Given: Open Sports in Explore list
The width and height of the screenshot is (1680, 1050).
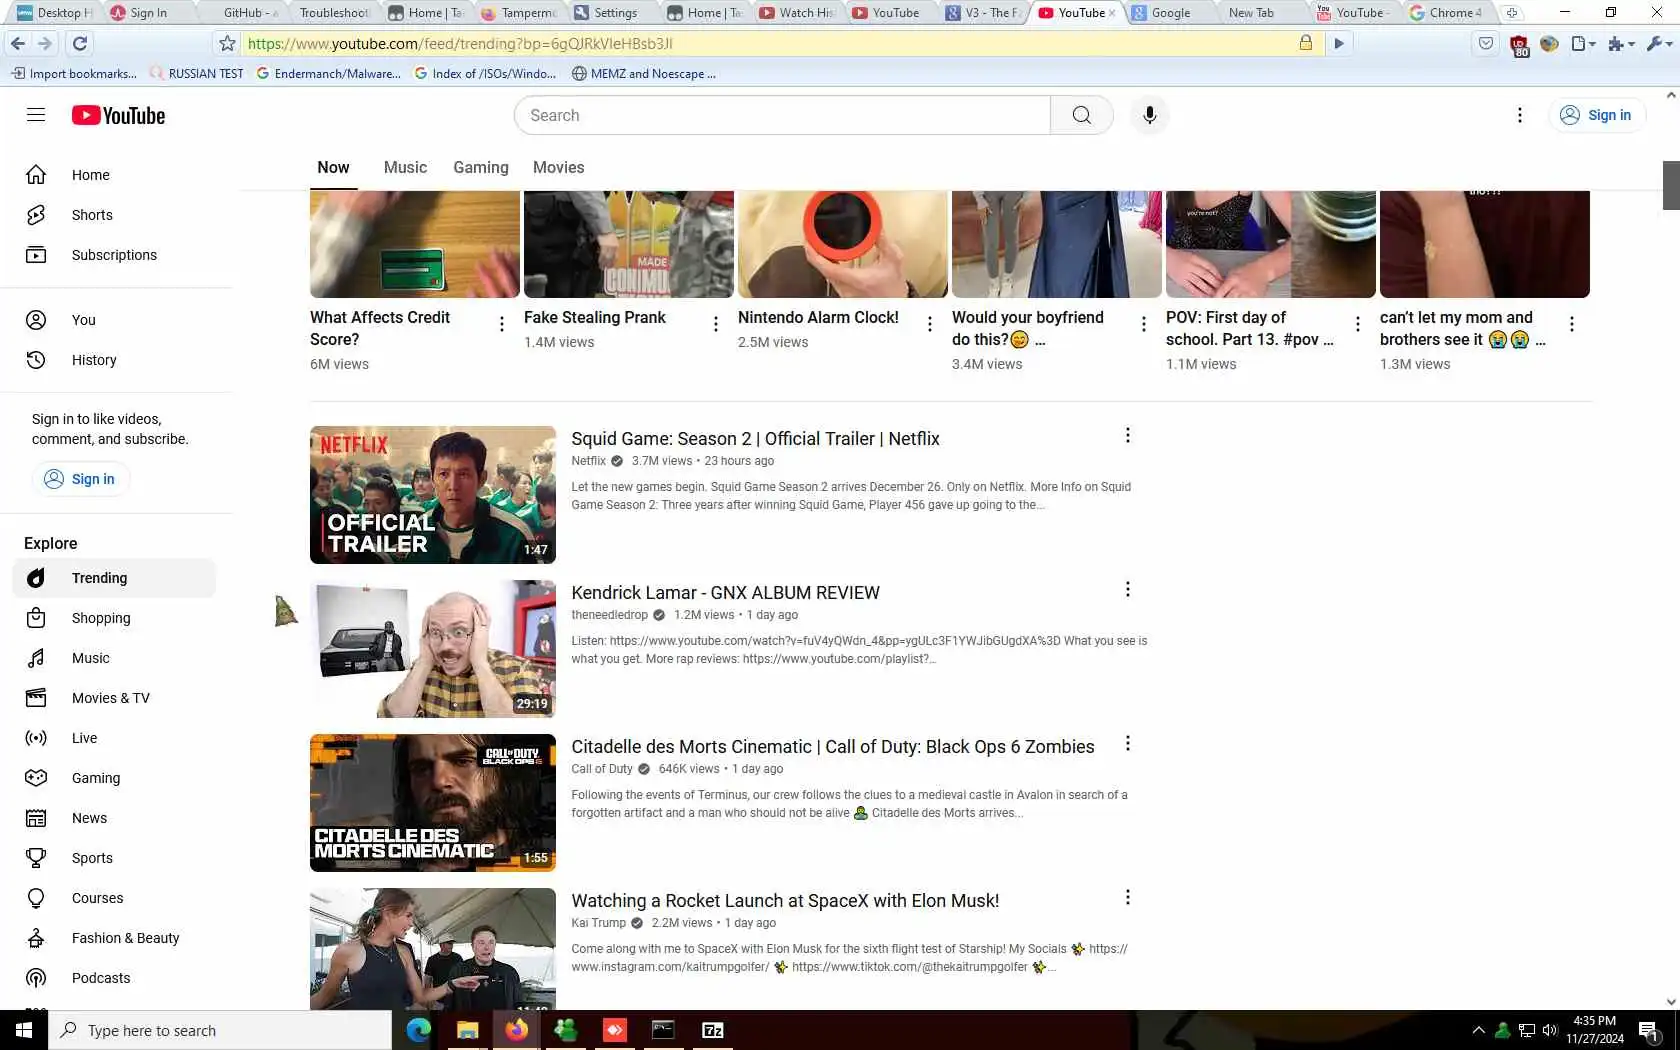Looking at the screenshot, I should (x=116, y=858).
